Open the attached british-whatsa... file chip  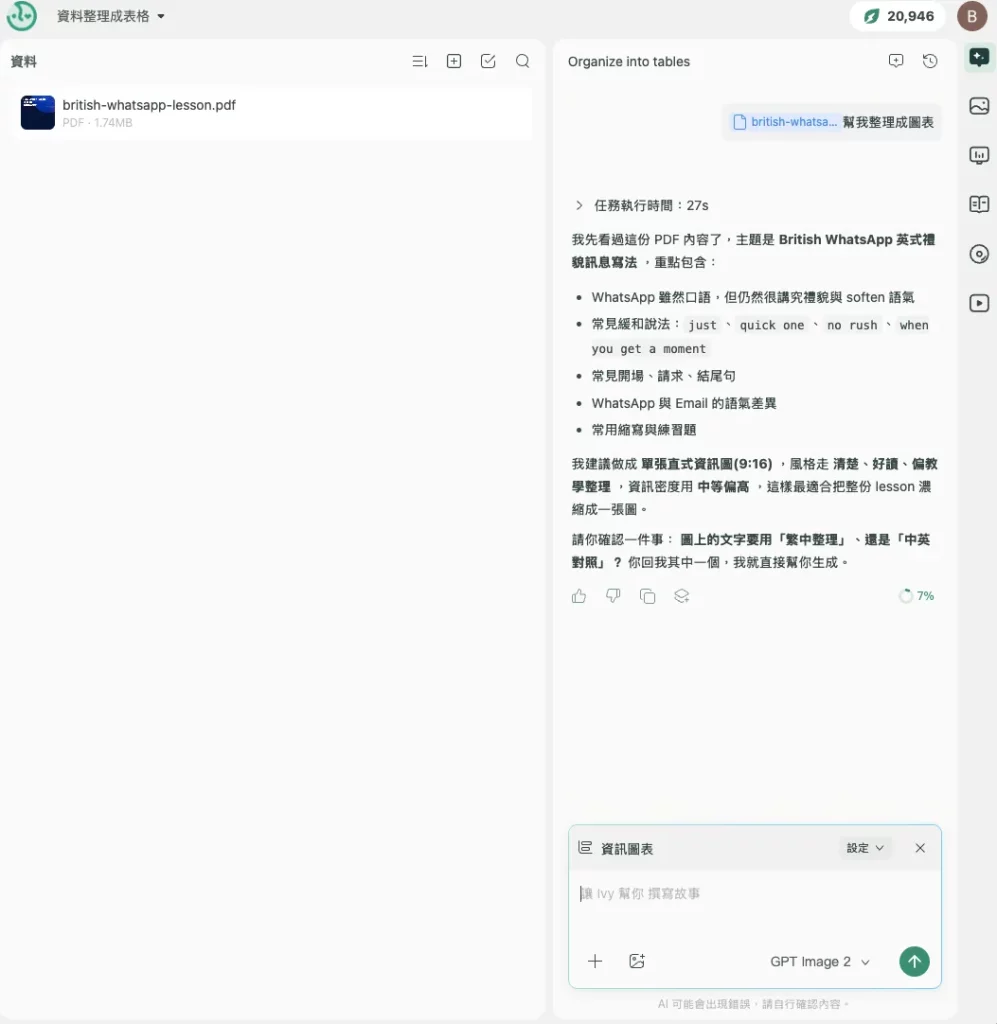(x=785, y=122)
